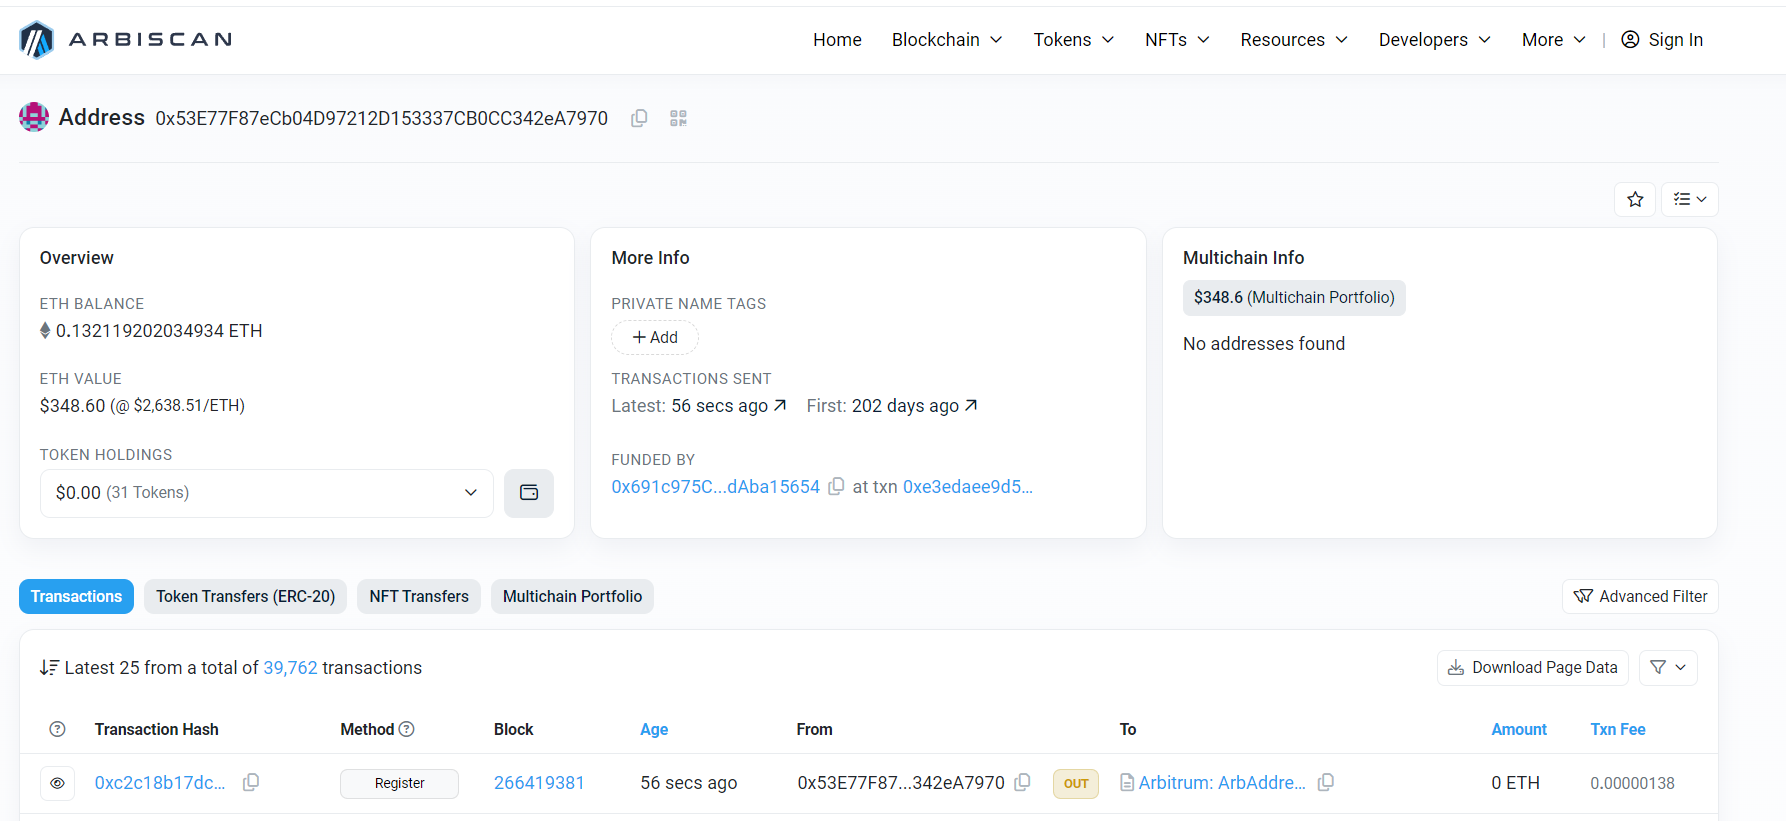Open the Blockchain menu
The width and height of the screenshot is (1786, 821).
(947, 40)
